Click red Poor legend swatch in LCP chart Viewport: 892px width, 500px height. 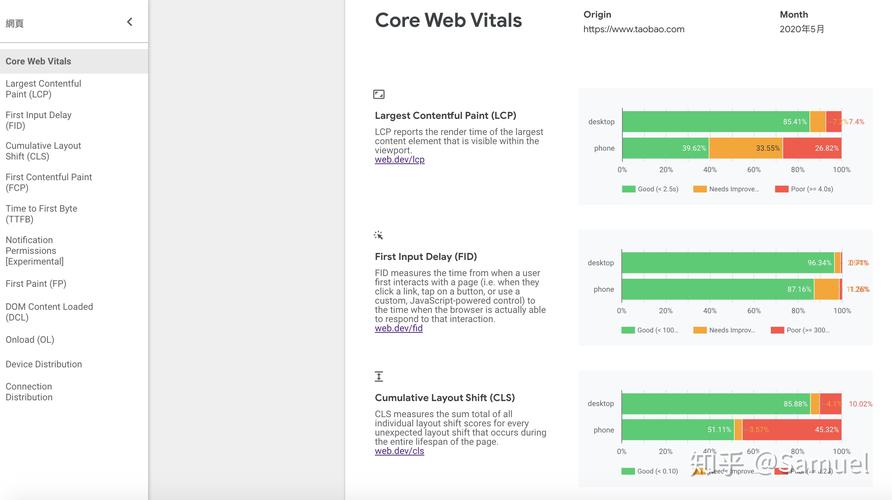click(781, 189)
